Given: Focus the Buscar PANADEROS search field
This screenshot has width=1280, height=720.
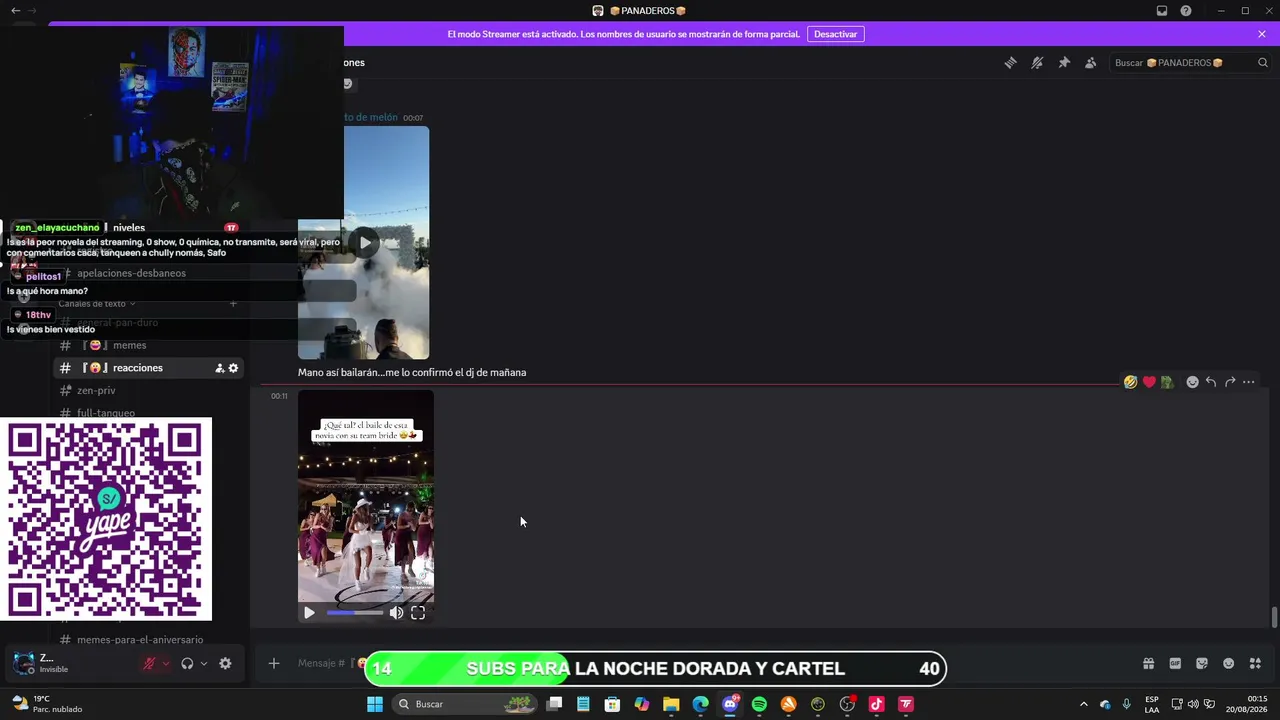Looking at the screenshot, I should [1190, 63].
